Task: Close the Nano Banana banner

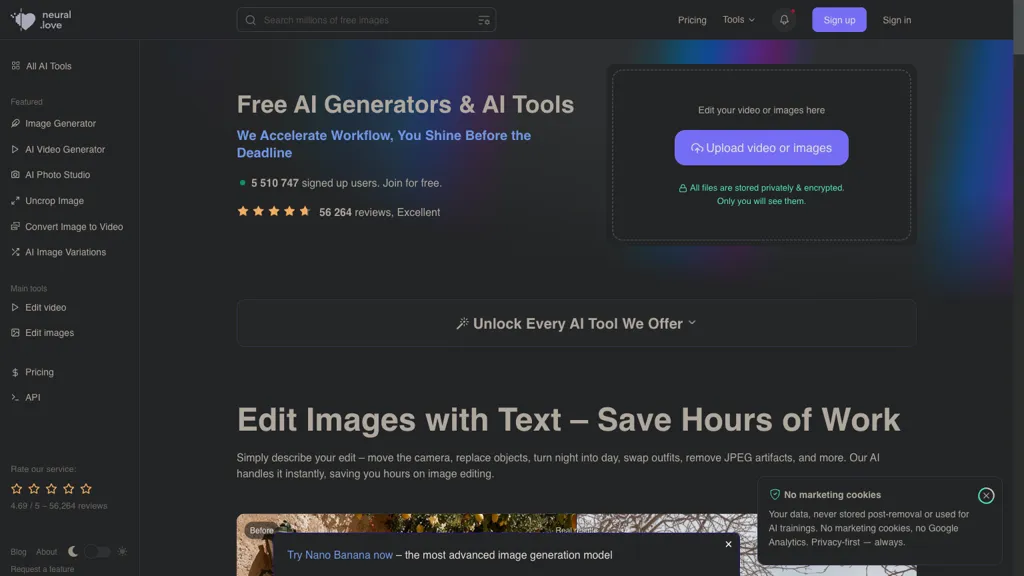Action: coord(728,544)
